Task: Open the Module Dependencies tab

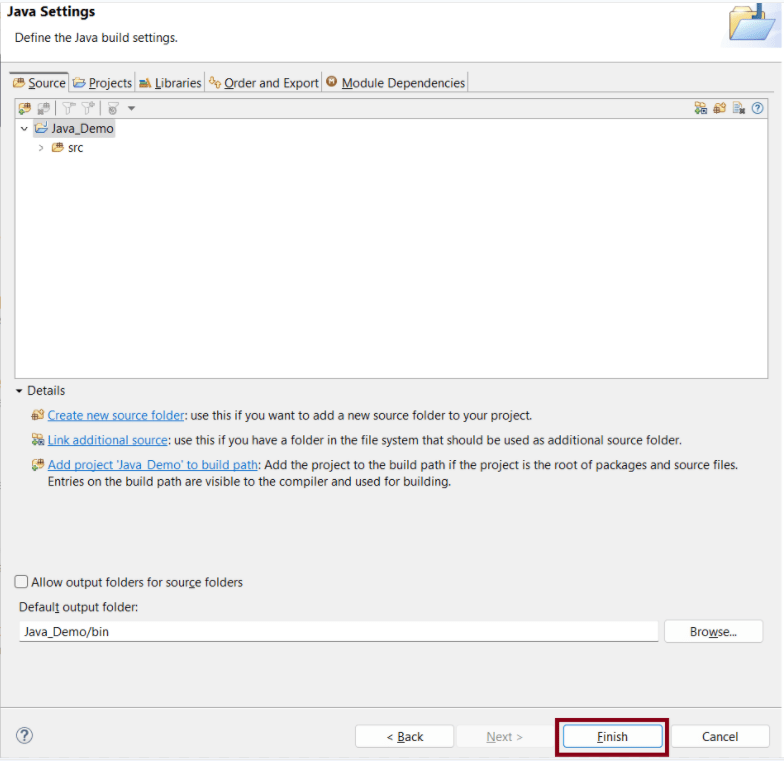Action: click(395, 83)
